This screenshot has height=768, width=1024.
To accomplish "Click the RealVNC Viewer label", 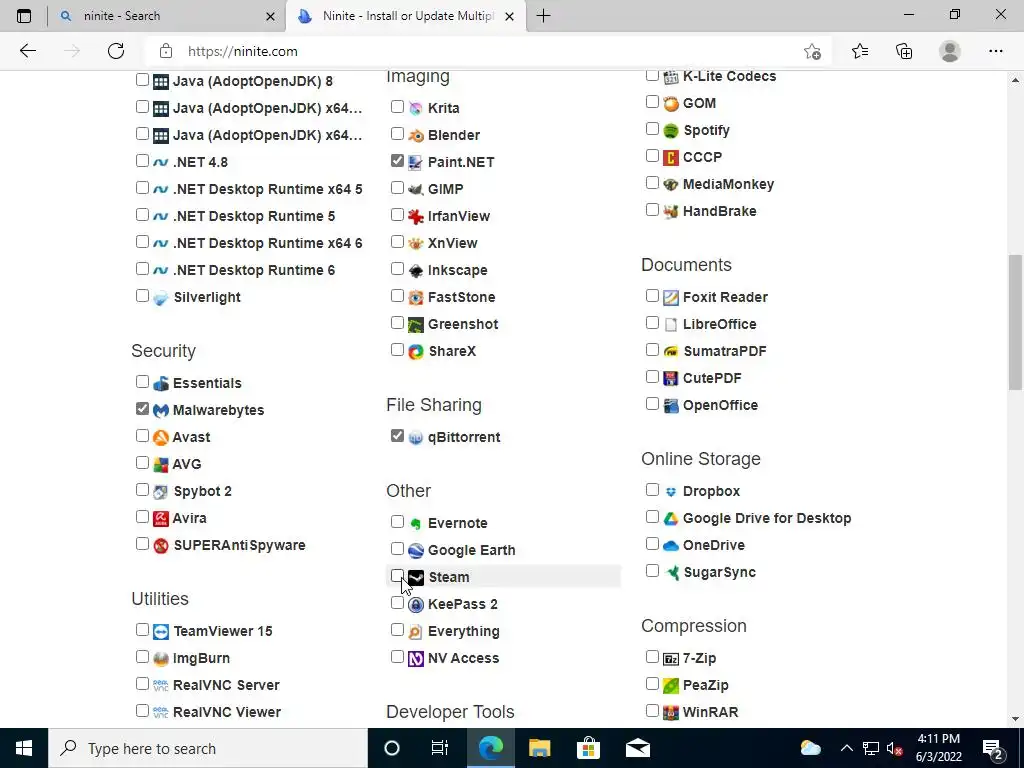I will [x=227, y=712].
